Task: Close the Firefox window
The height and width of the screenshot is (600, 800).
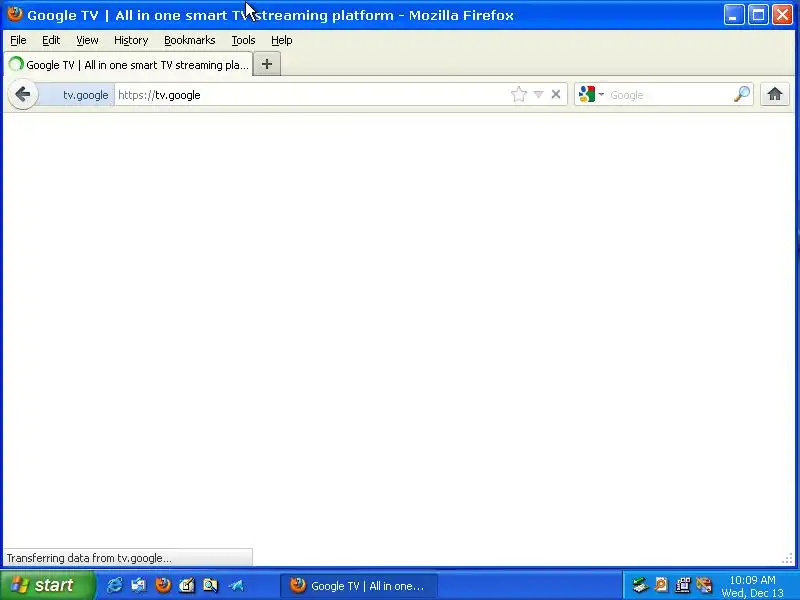Action: click(782, 15)
